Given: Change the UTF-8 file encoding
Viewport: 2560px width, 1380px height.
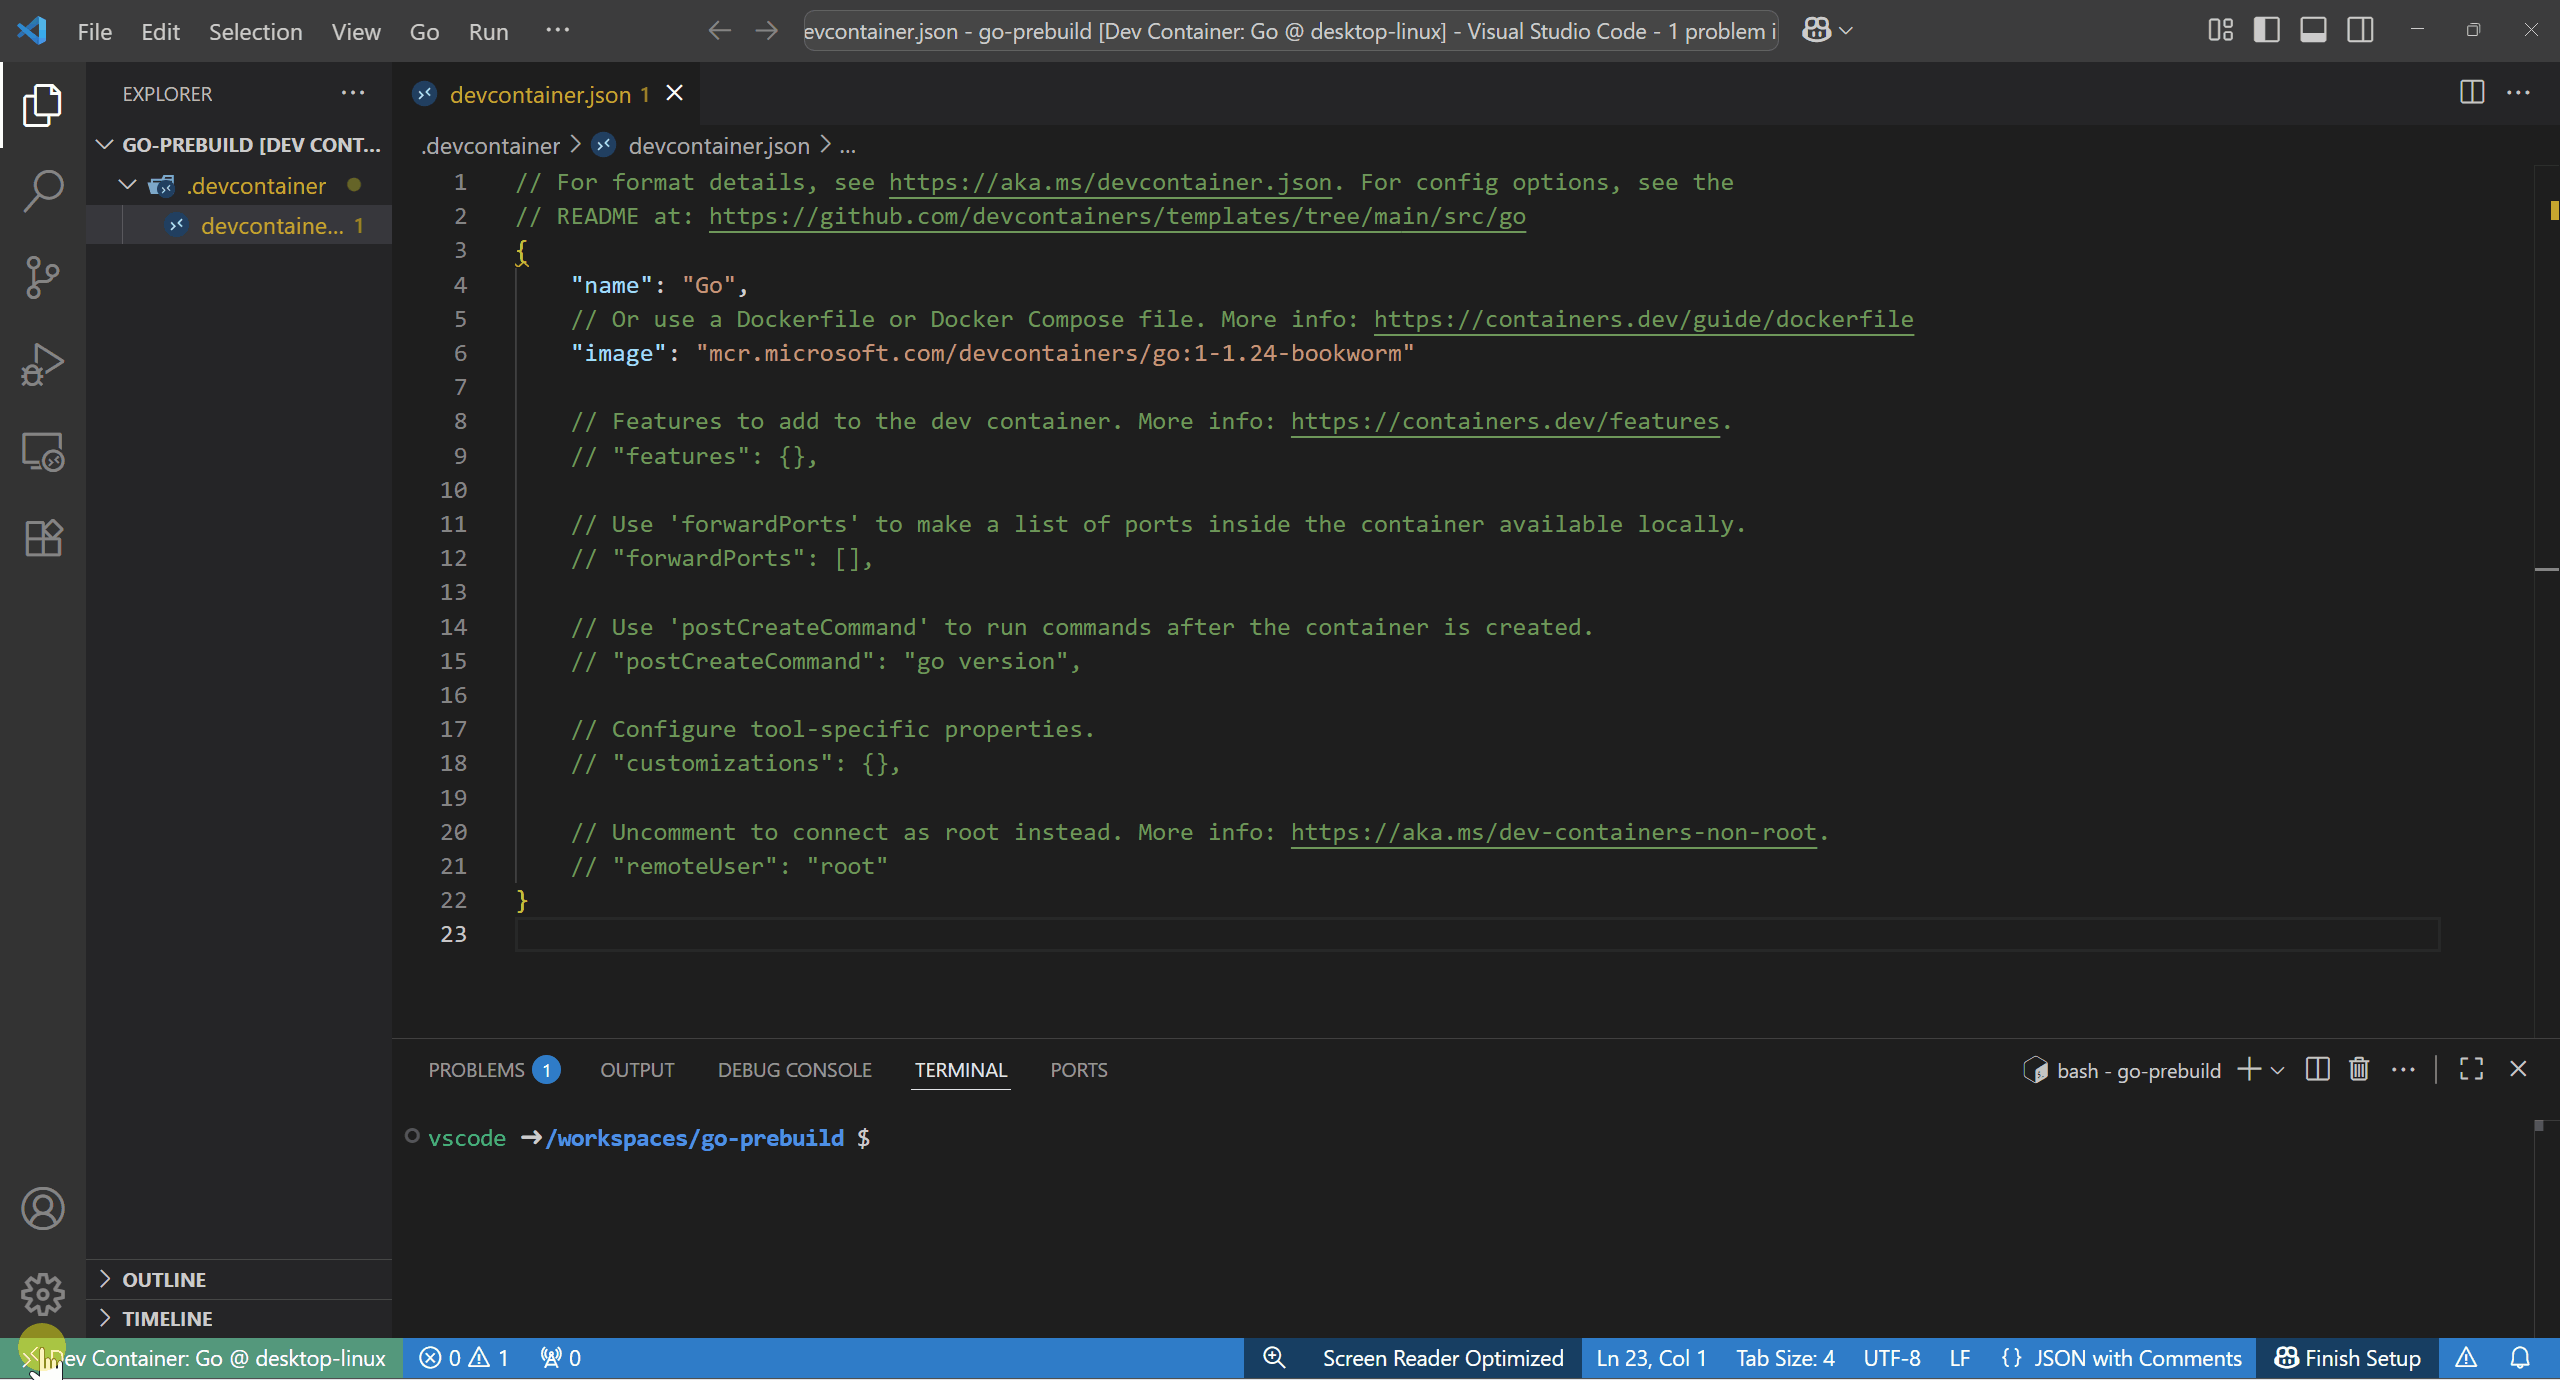Looking at the screenshot, I should (1891, 1358).
